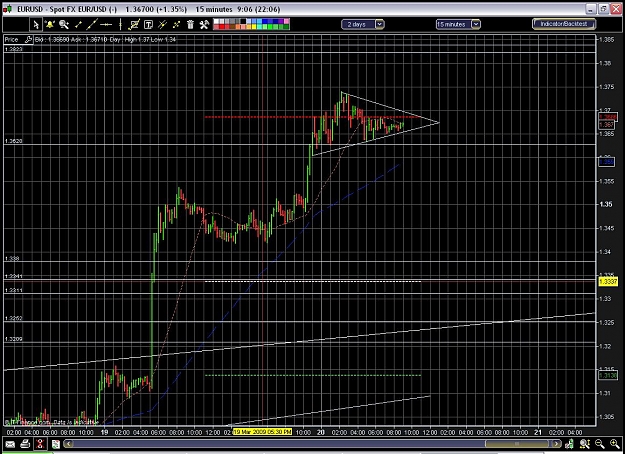Click the EURUSD Spot FX window title
Image resolution: width=625 pixels, height=454 pixels.
[67, 9]
